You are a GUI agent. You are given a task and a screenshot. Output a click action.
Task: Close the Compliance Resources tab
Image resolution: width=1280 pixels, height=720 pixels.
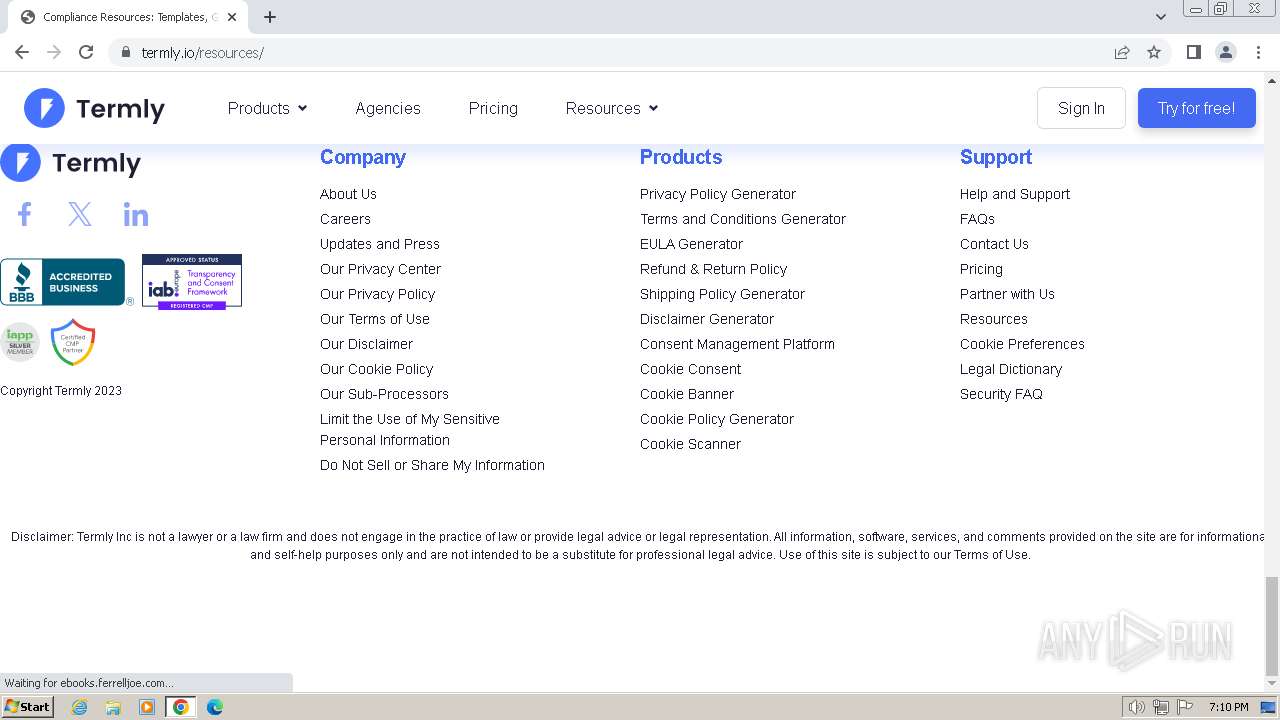coord(232,17)
